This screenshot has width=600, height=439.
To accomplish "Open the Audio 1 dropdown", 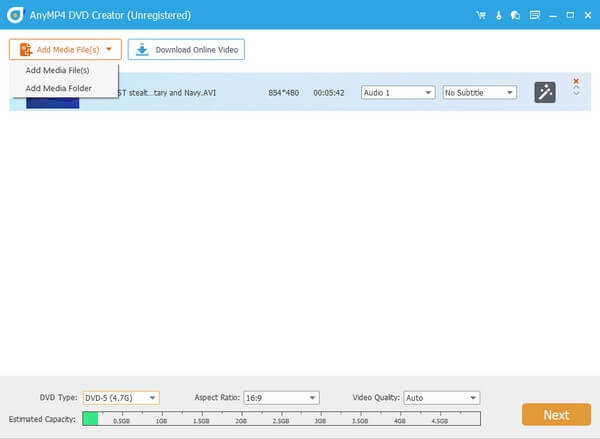I will click(398, 93).
